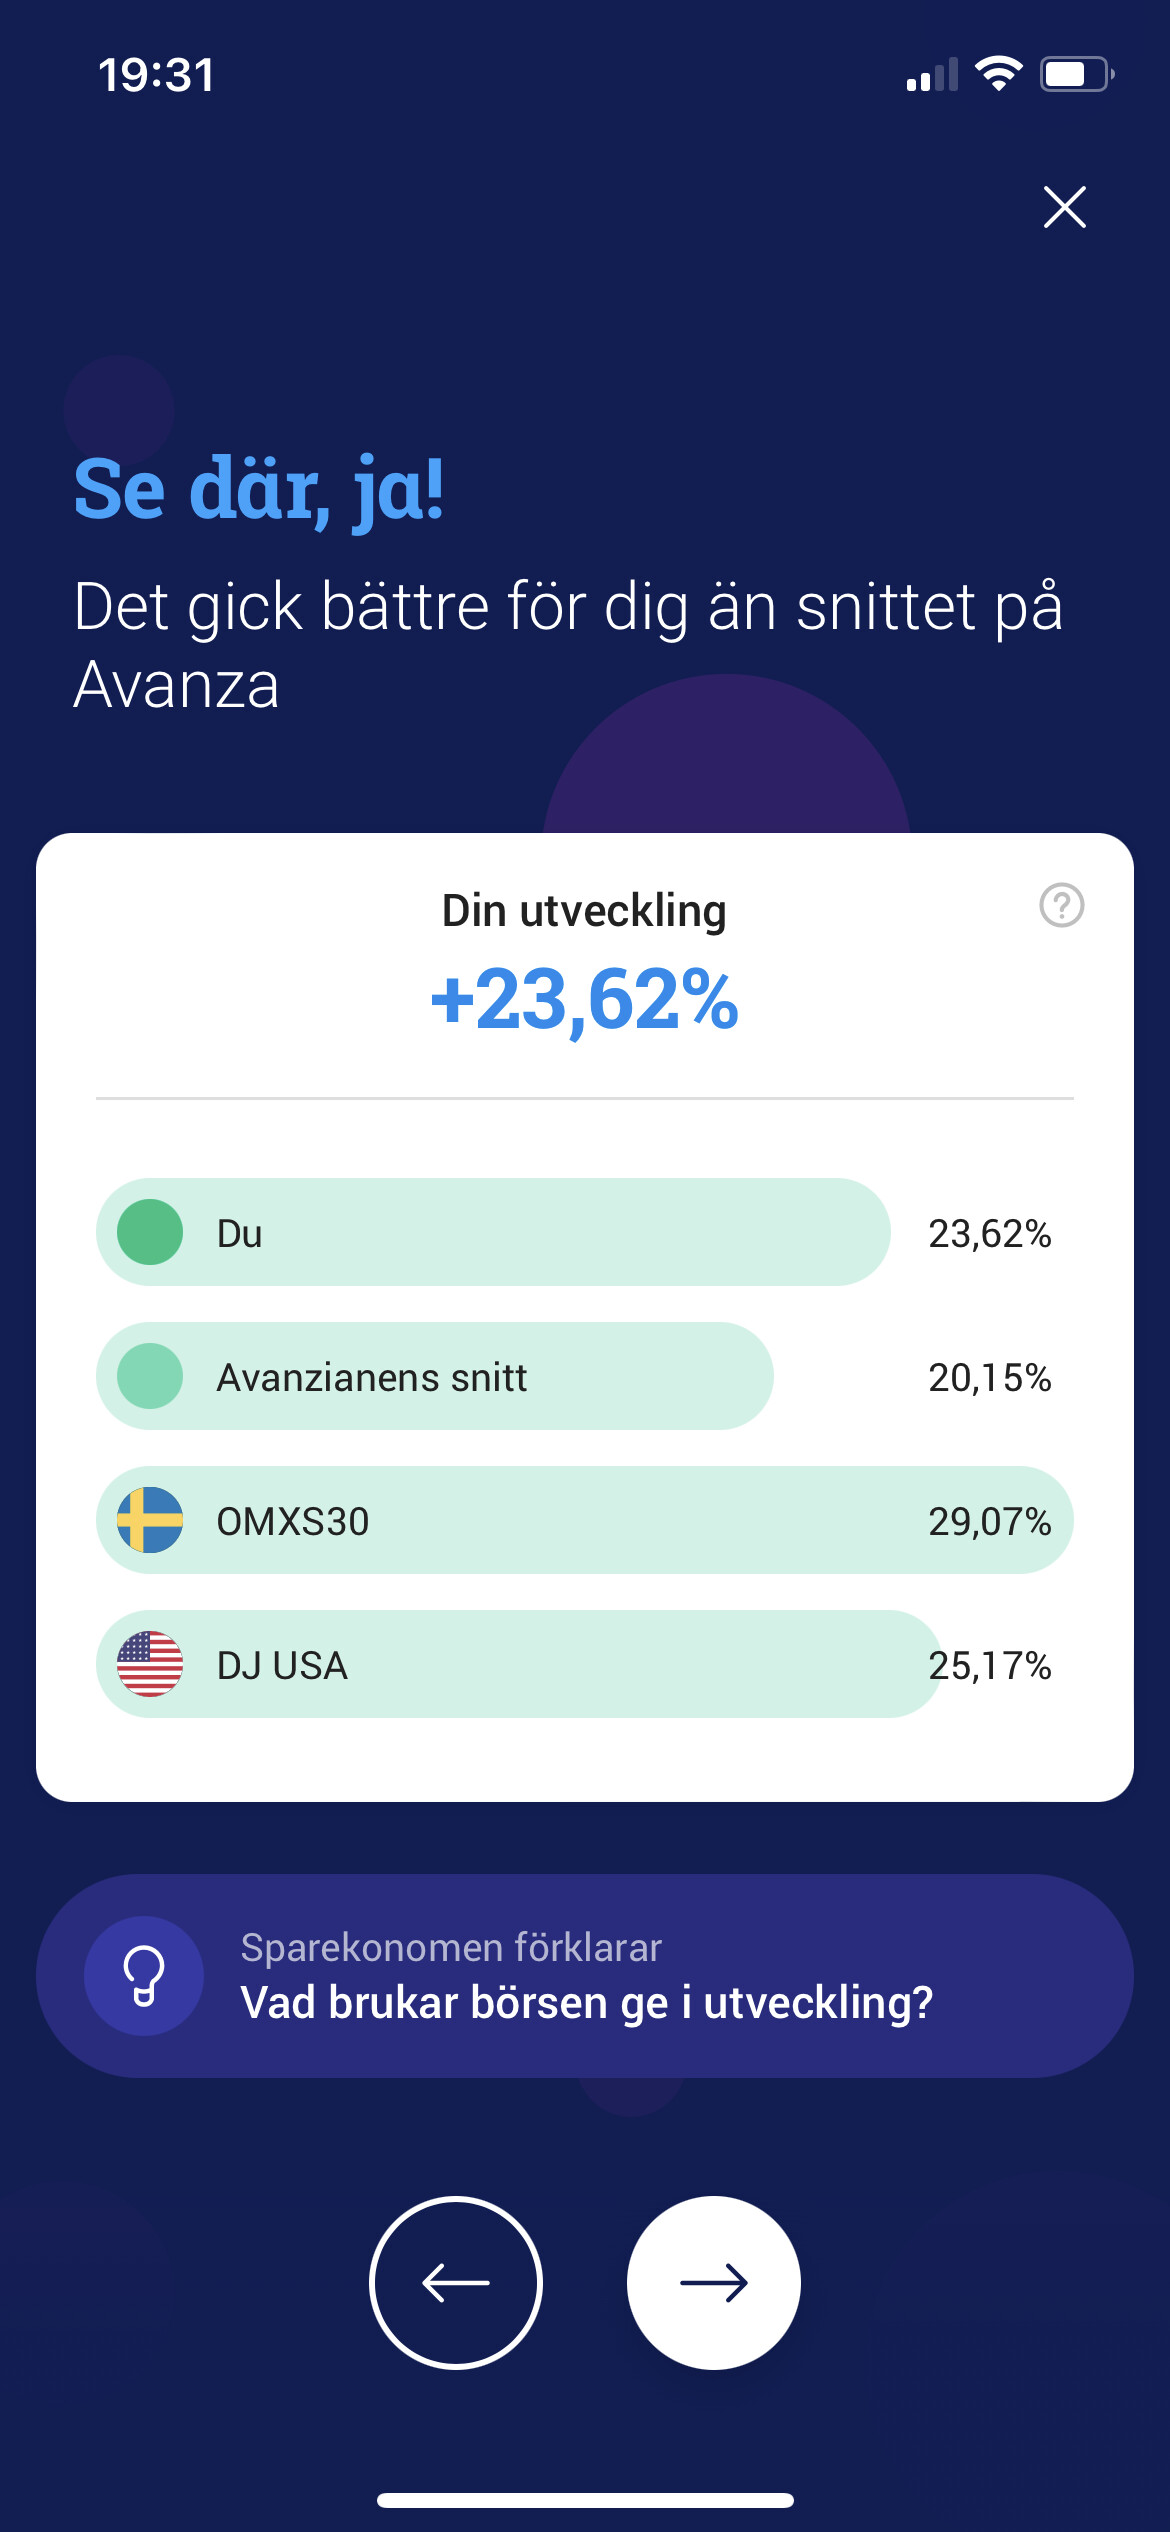This screenshot has height=2532, width=1170.
Task: Advance with the next arrow button
Action: pos(713,2282)
